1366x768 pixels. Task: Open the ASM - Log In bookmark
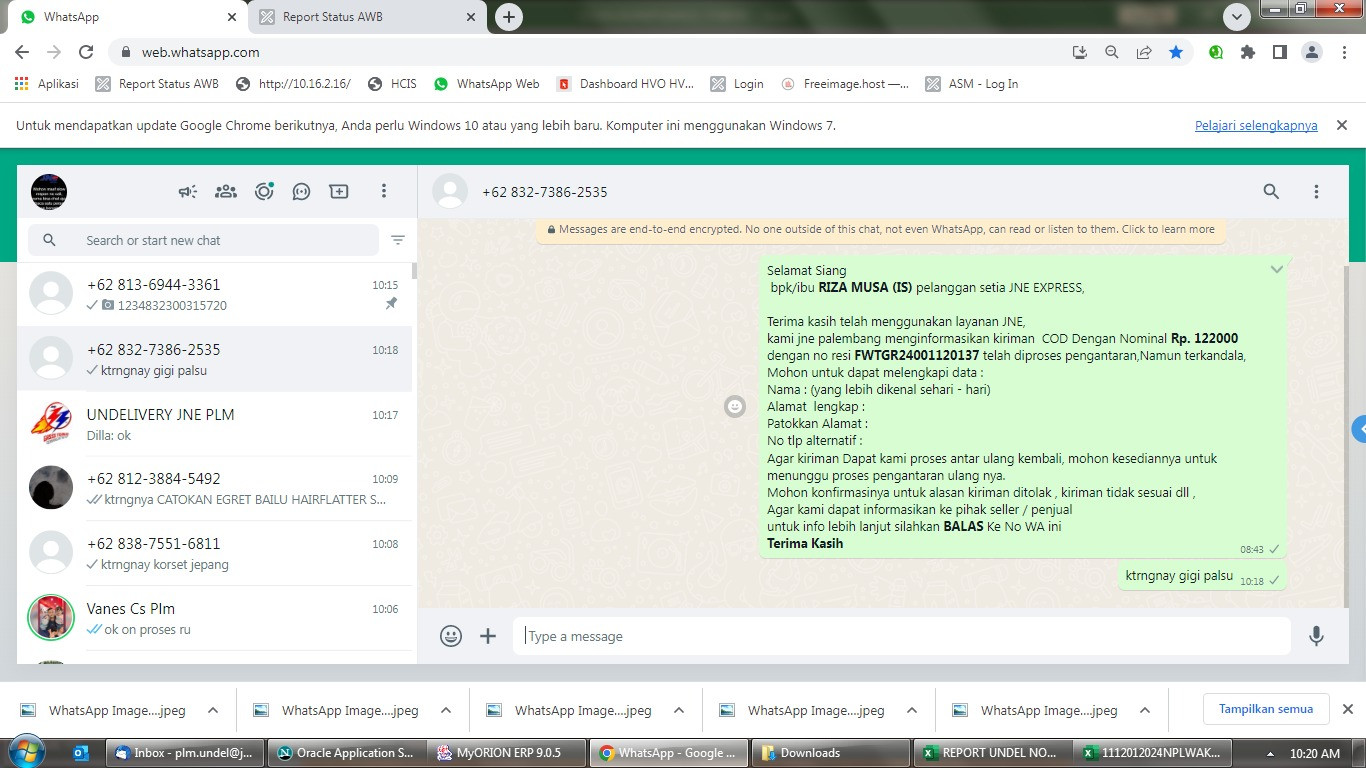[972, 84]
